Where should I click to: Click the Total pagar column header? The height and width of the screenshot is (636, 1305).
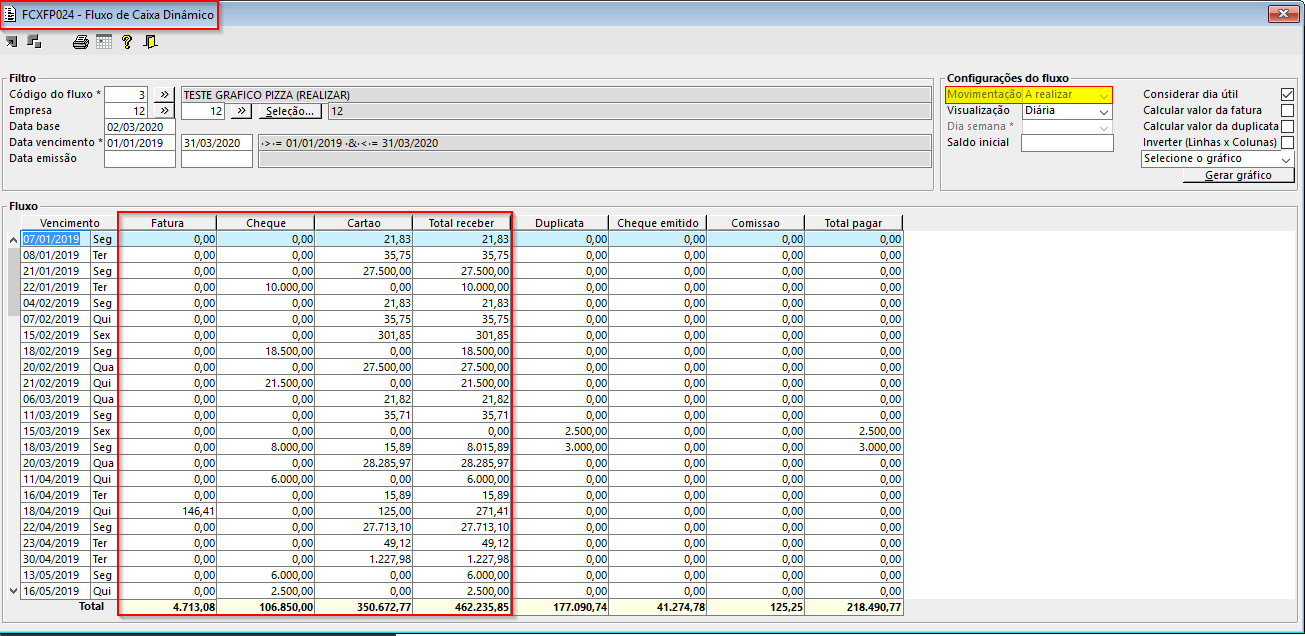[x=853, y=223]
